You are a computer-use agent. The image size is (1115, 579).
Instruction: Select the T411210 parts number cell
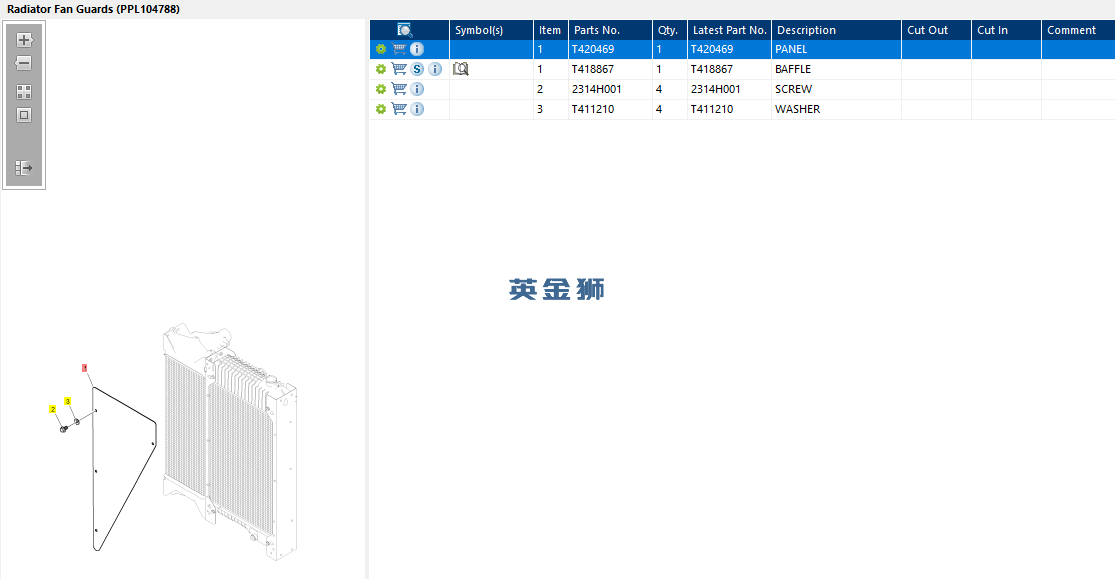tap(610, 109)
